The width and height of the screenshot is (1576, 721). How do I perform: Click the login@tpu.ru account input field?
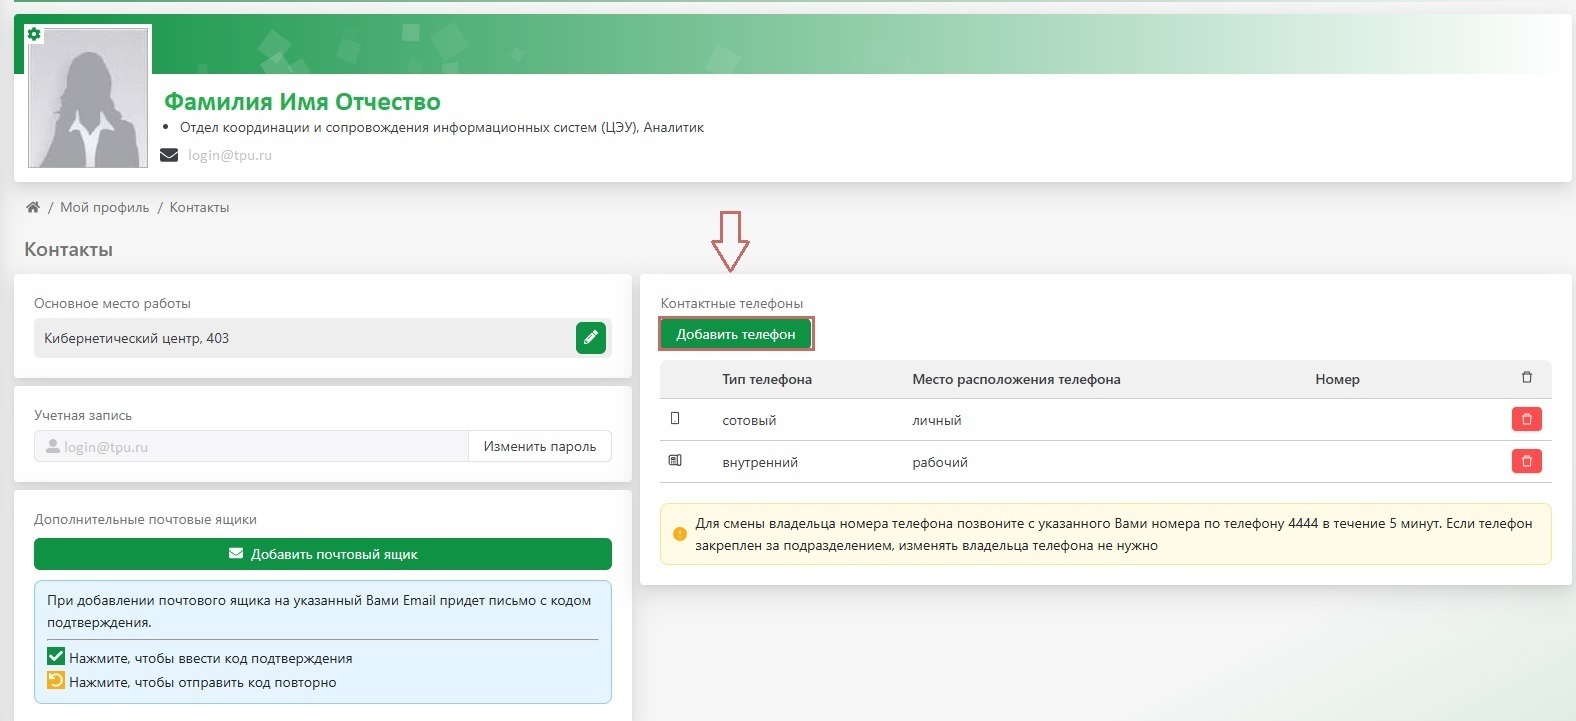251,446
